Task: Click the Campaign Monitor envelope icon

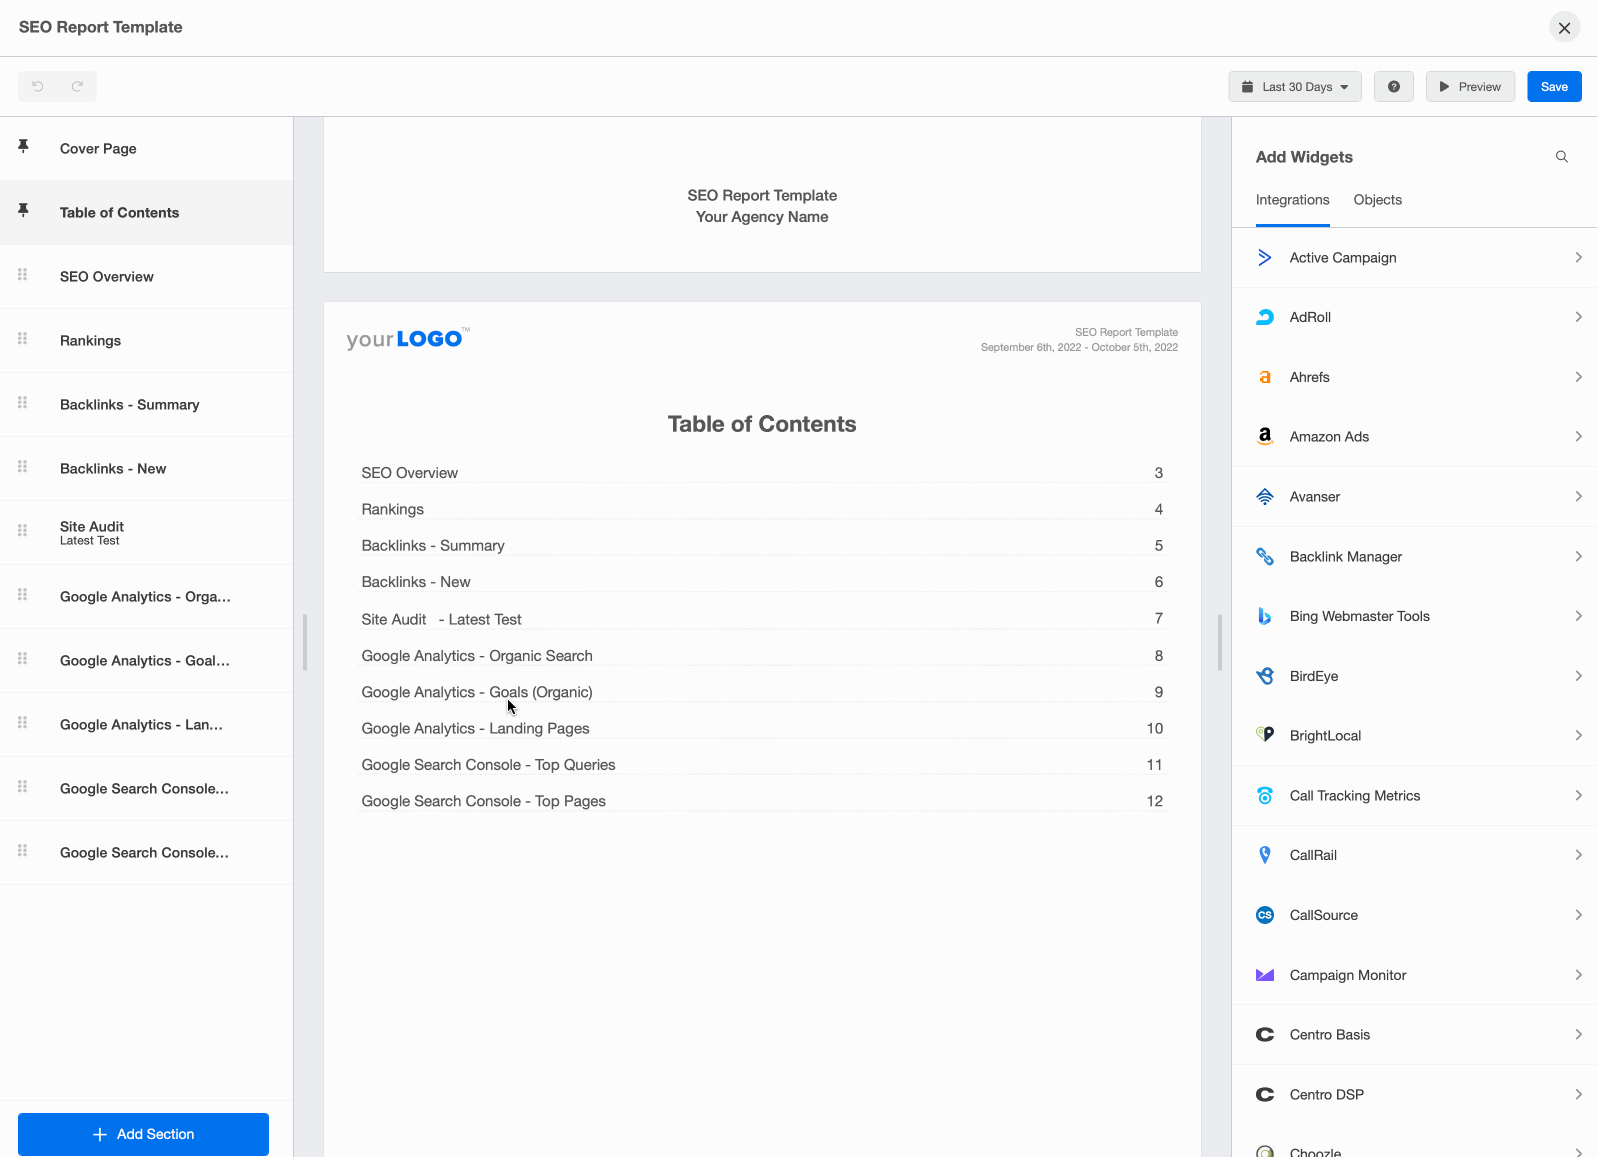Action: [1265, 975]
